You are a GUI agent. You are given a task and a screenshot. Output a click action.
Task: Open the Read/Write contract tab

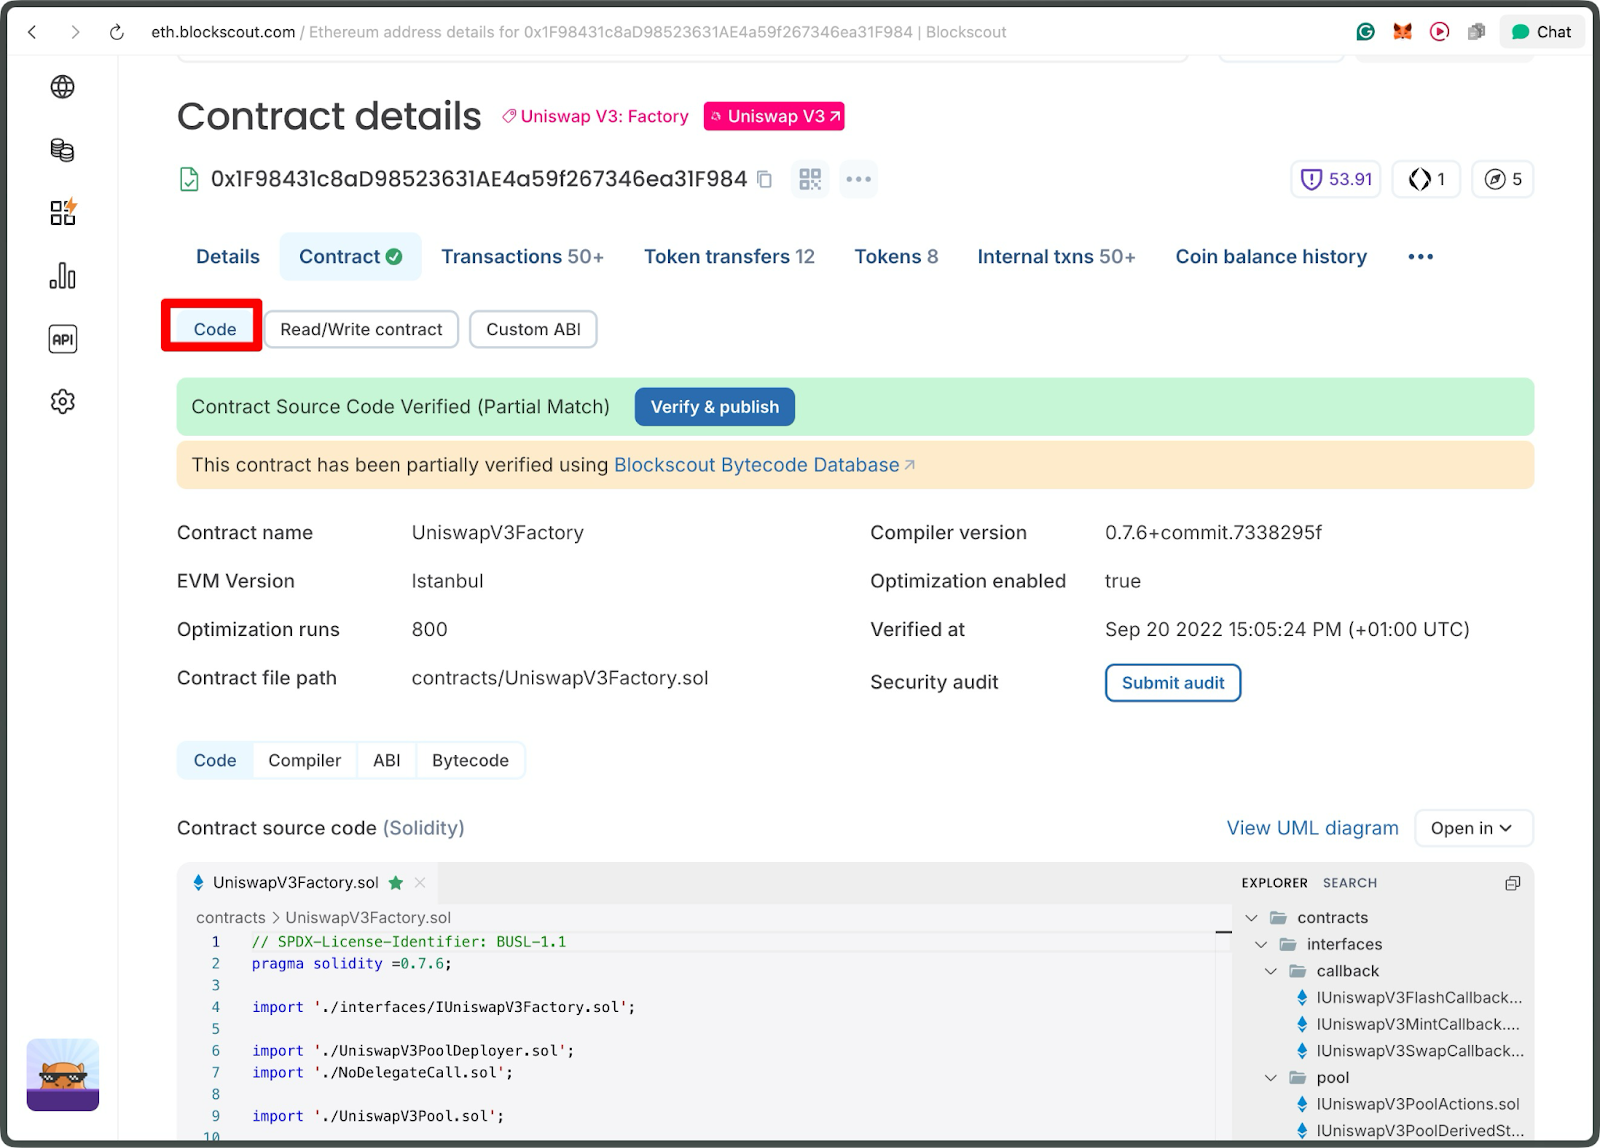[x=361, y=329]
